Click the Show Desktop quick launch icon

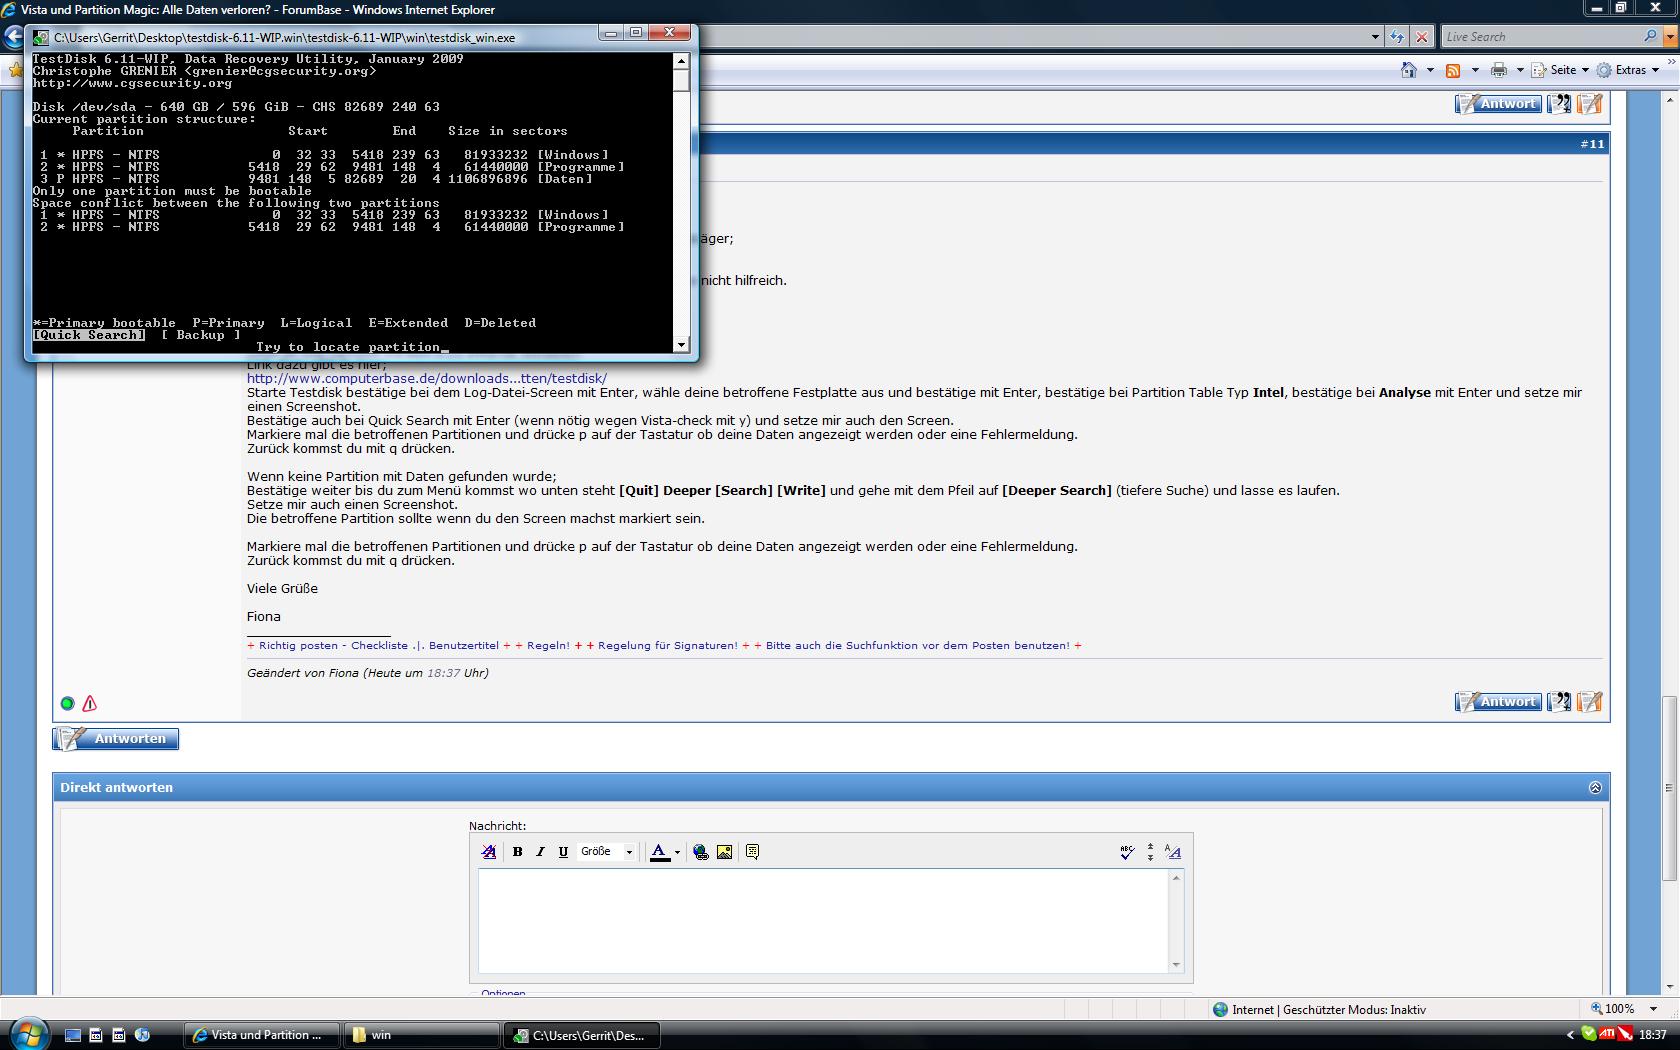tap(73, 1035)
